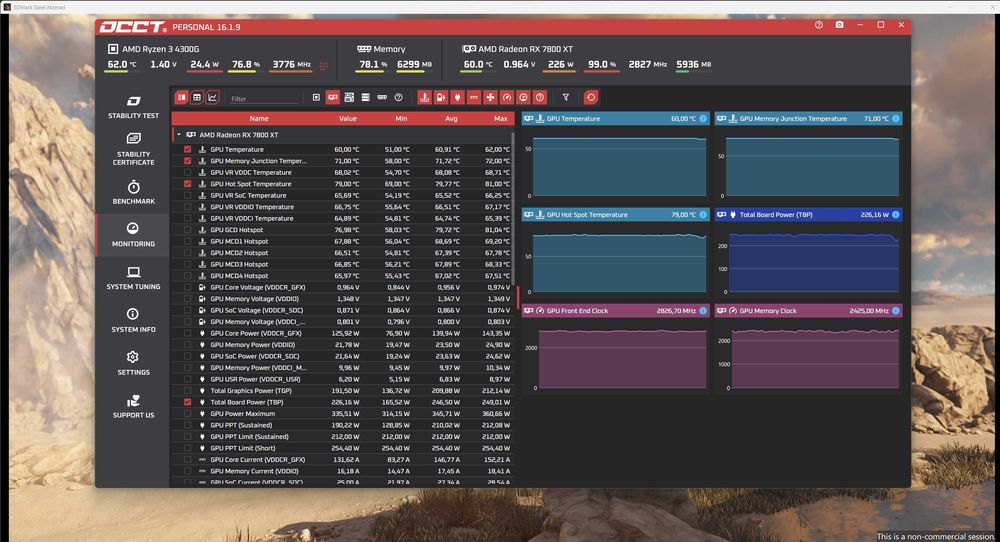
Task: Sort sensors by the Name column header
Action: pyautogui.click(x=259, y=119)
